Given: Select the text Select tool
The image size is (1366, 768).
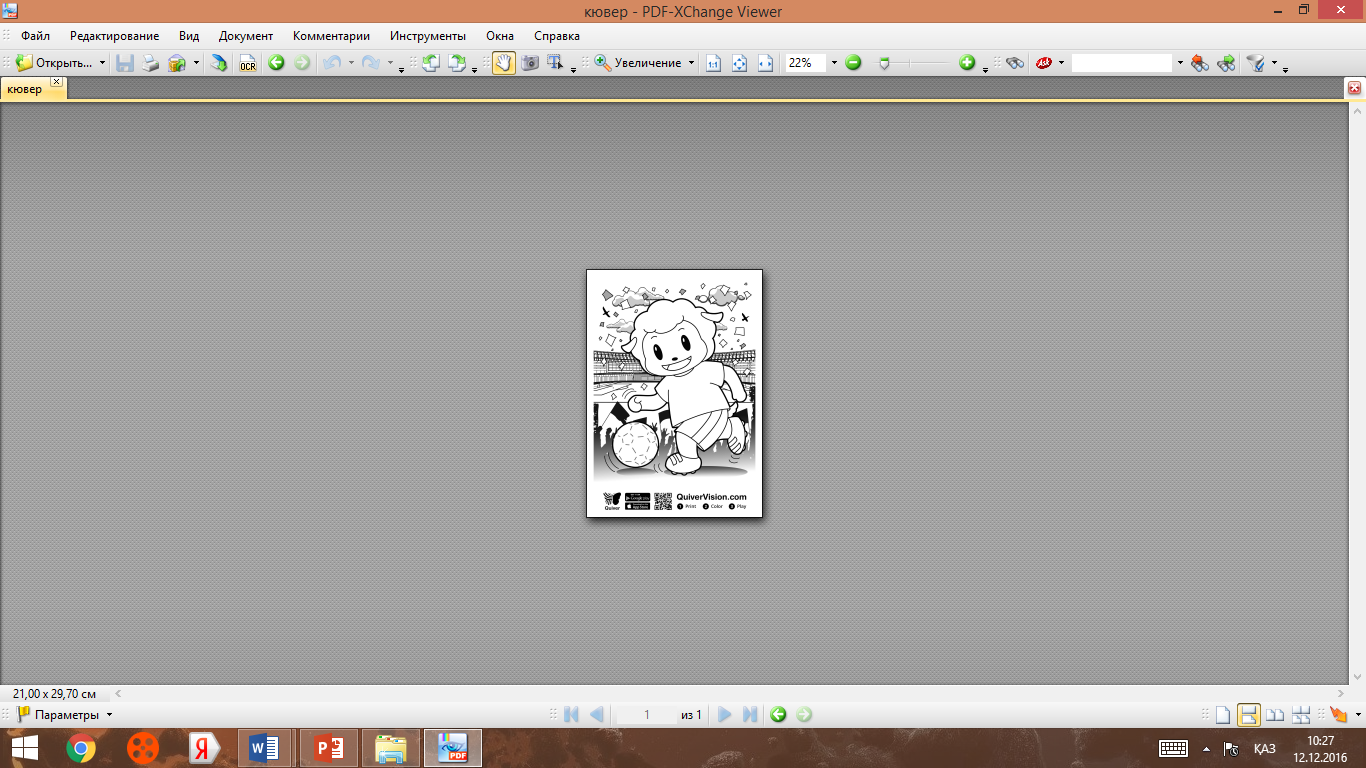Looking at the screenshot, I should pos(556,63).
